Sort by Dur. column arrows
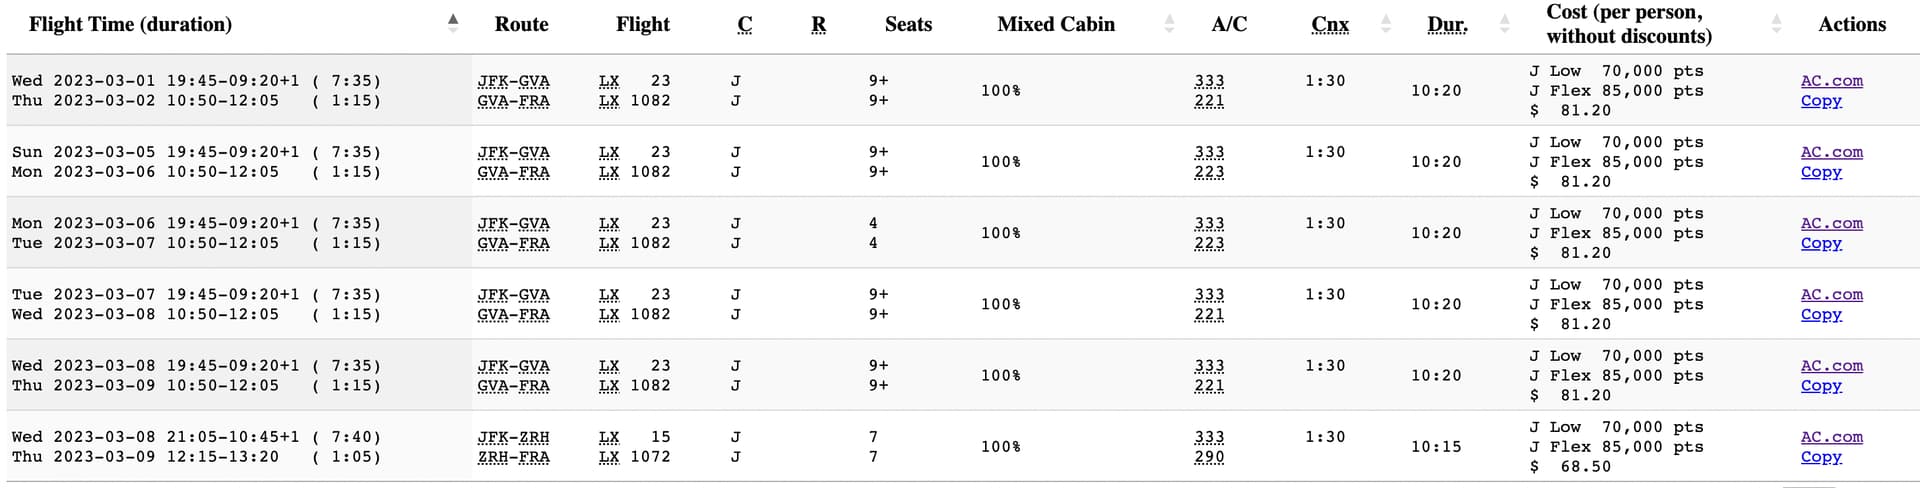This screenshot has width=1920, height=488. 1504,24
